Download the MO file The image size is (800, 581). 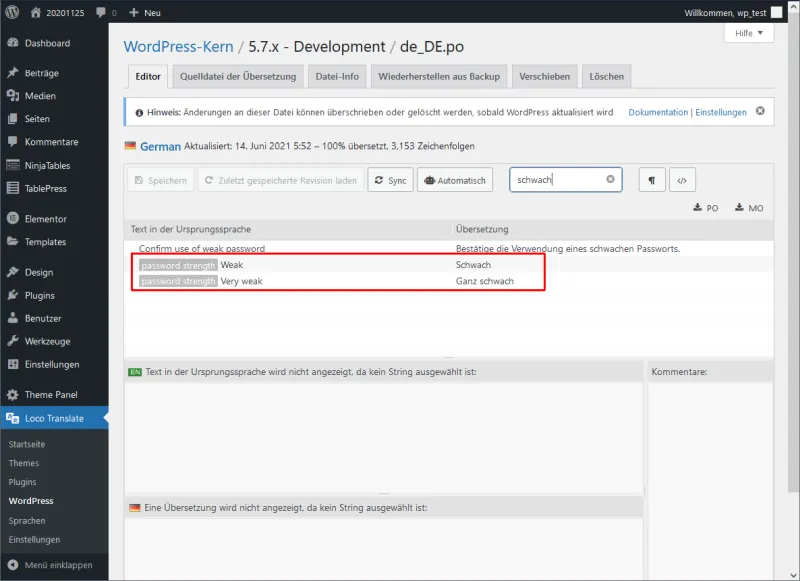tap(749, 208)
